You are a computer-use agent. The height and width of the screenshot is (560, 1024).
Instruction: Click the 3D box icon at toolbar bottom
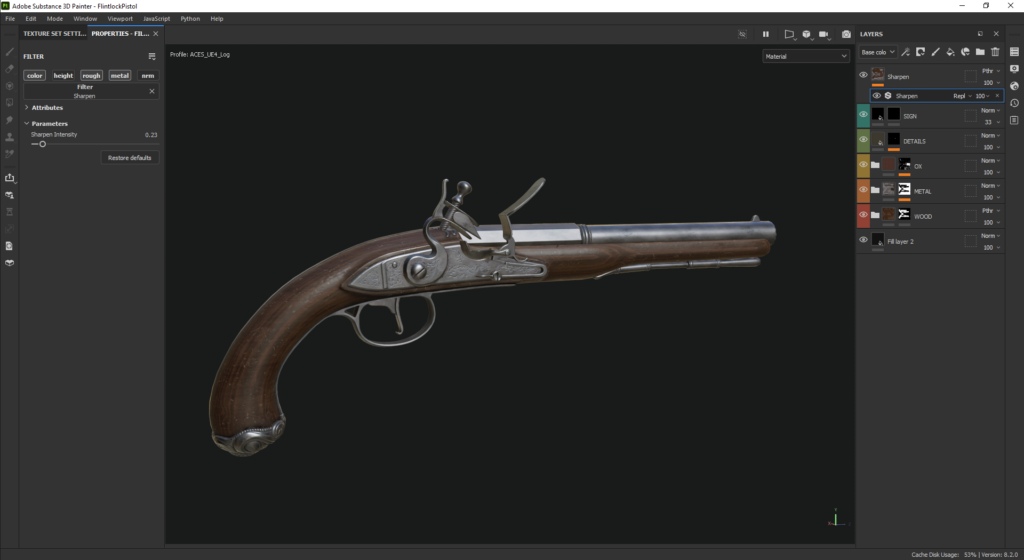[x=10, y=263]
